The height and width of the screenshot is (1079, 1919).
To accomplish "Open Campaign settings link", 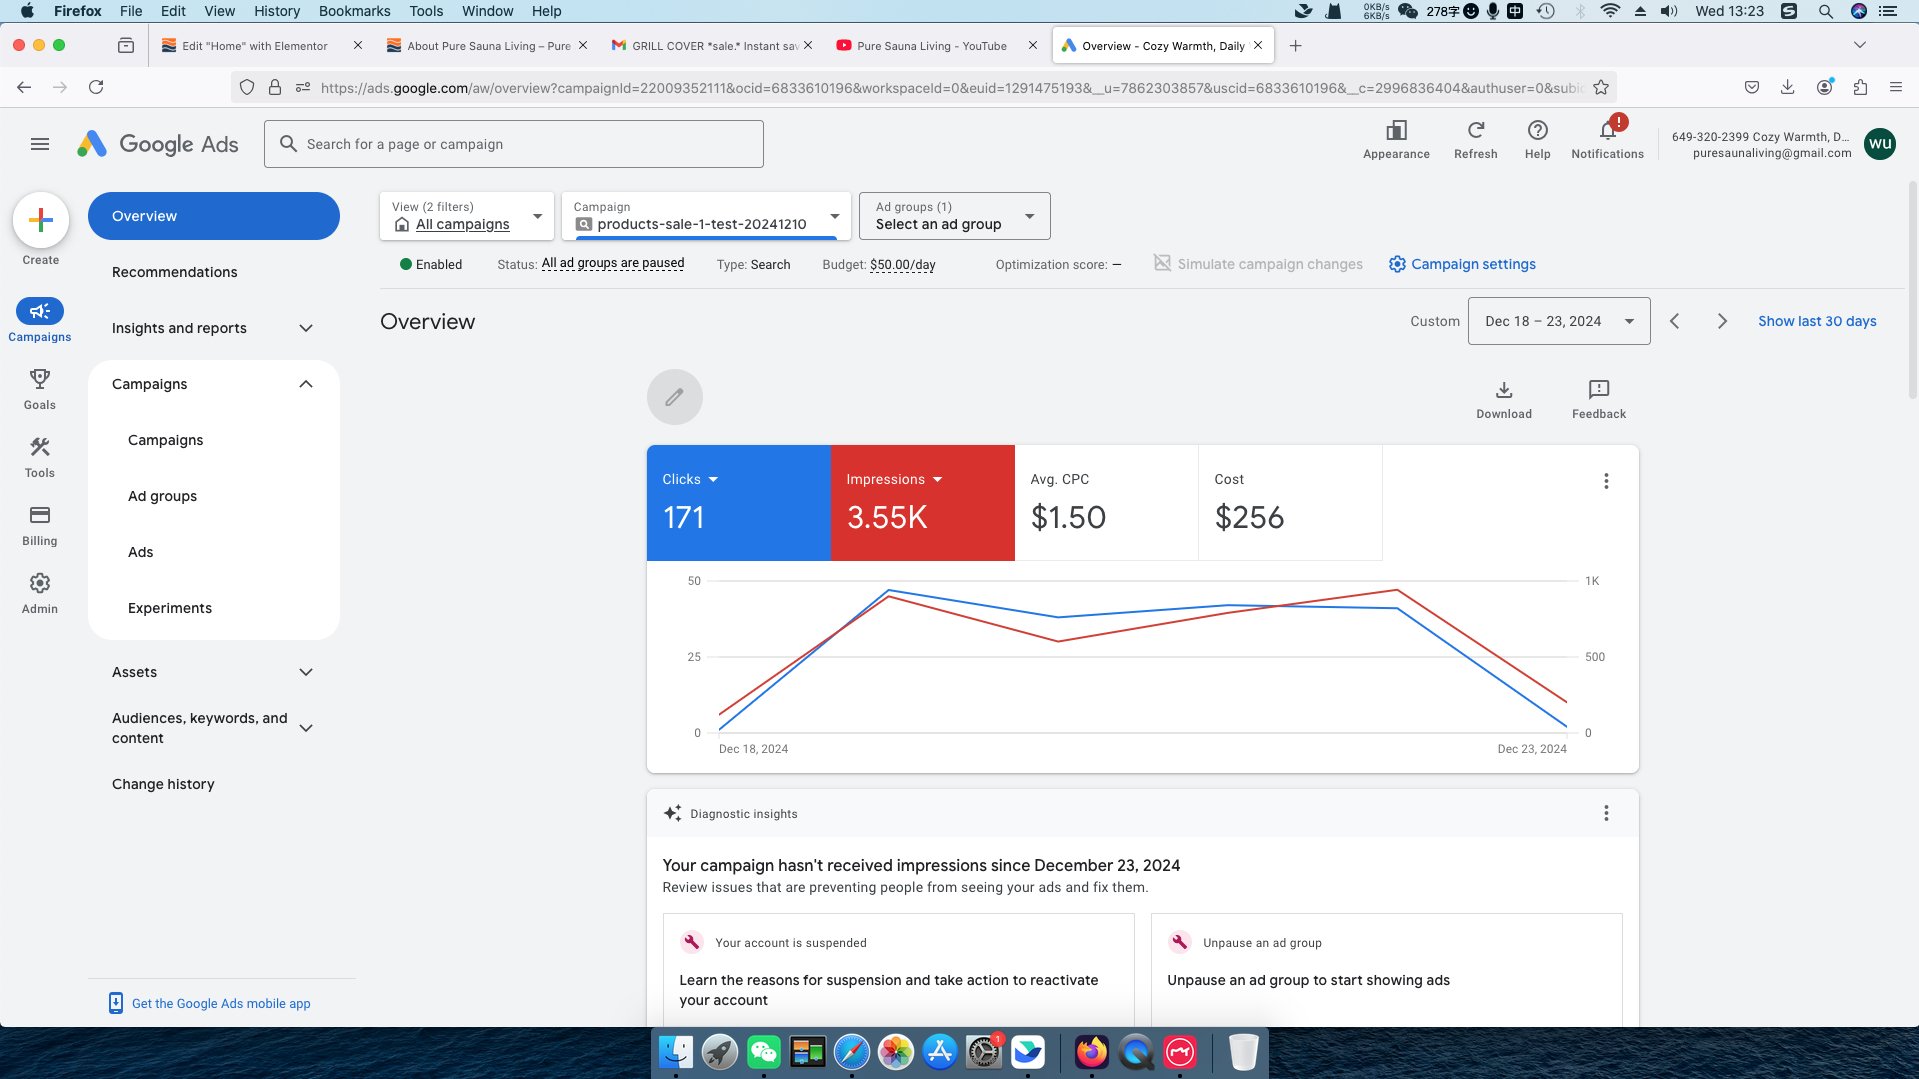I will 1472,264.
